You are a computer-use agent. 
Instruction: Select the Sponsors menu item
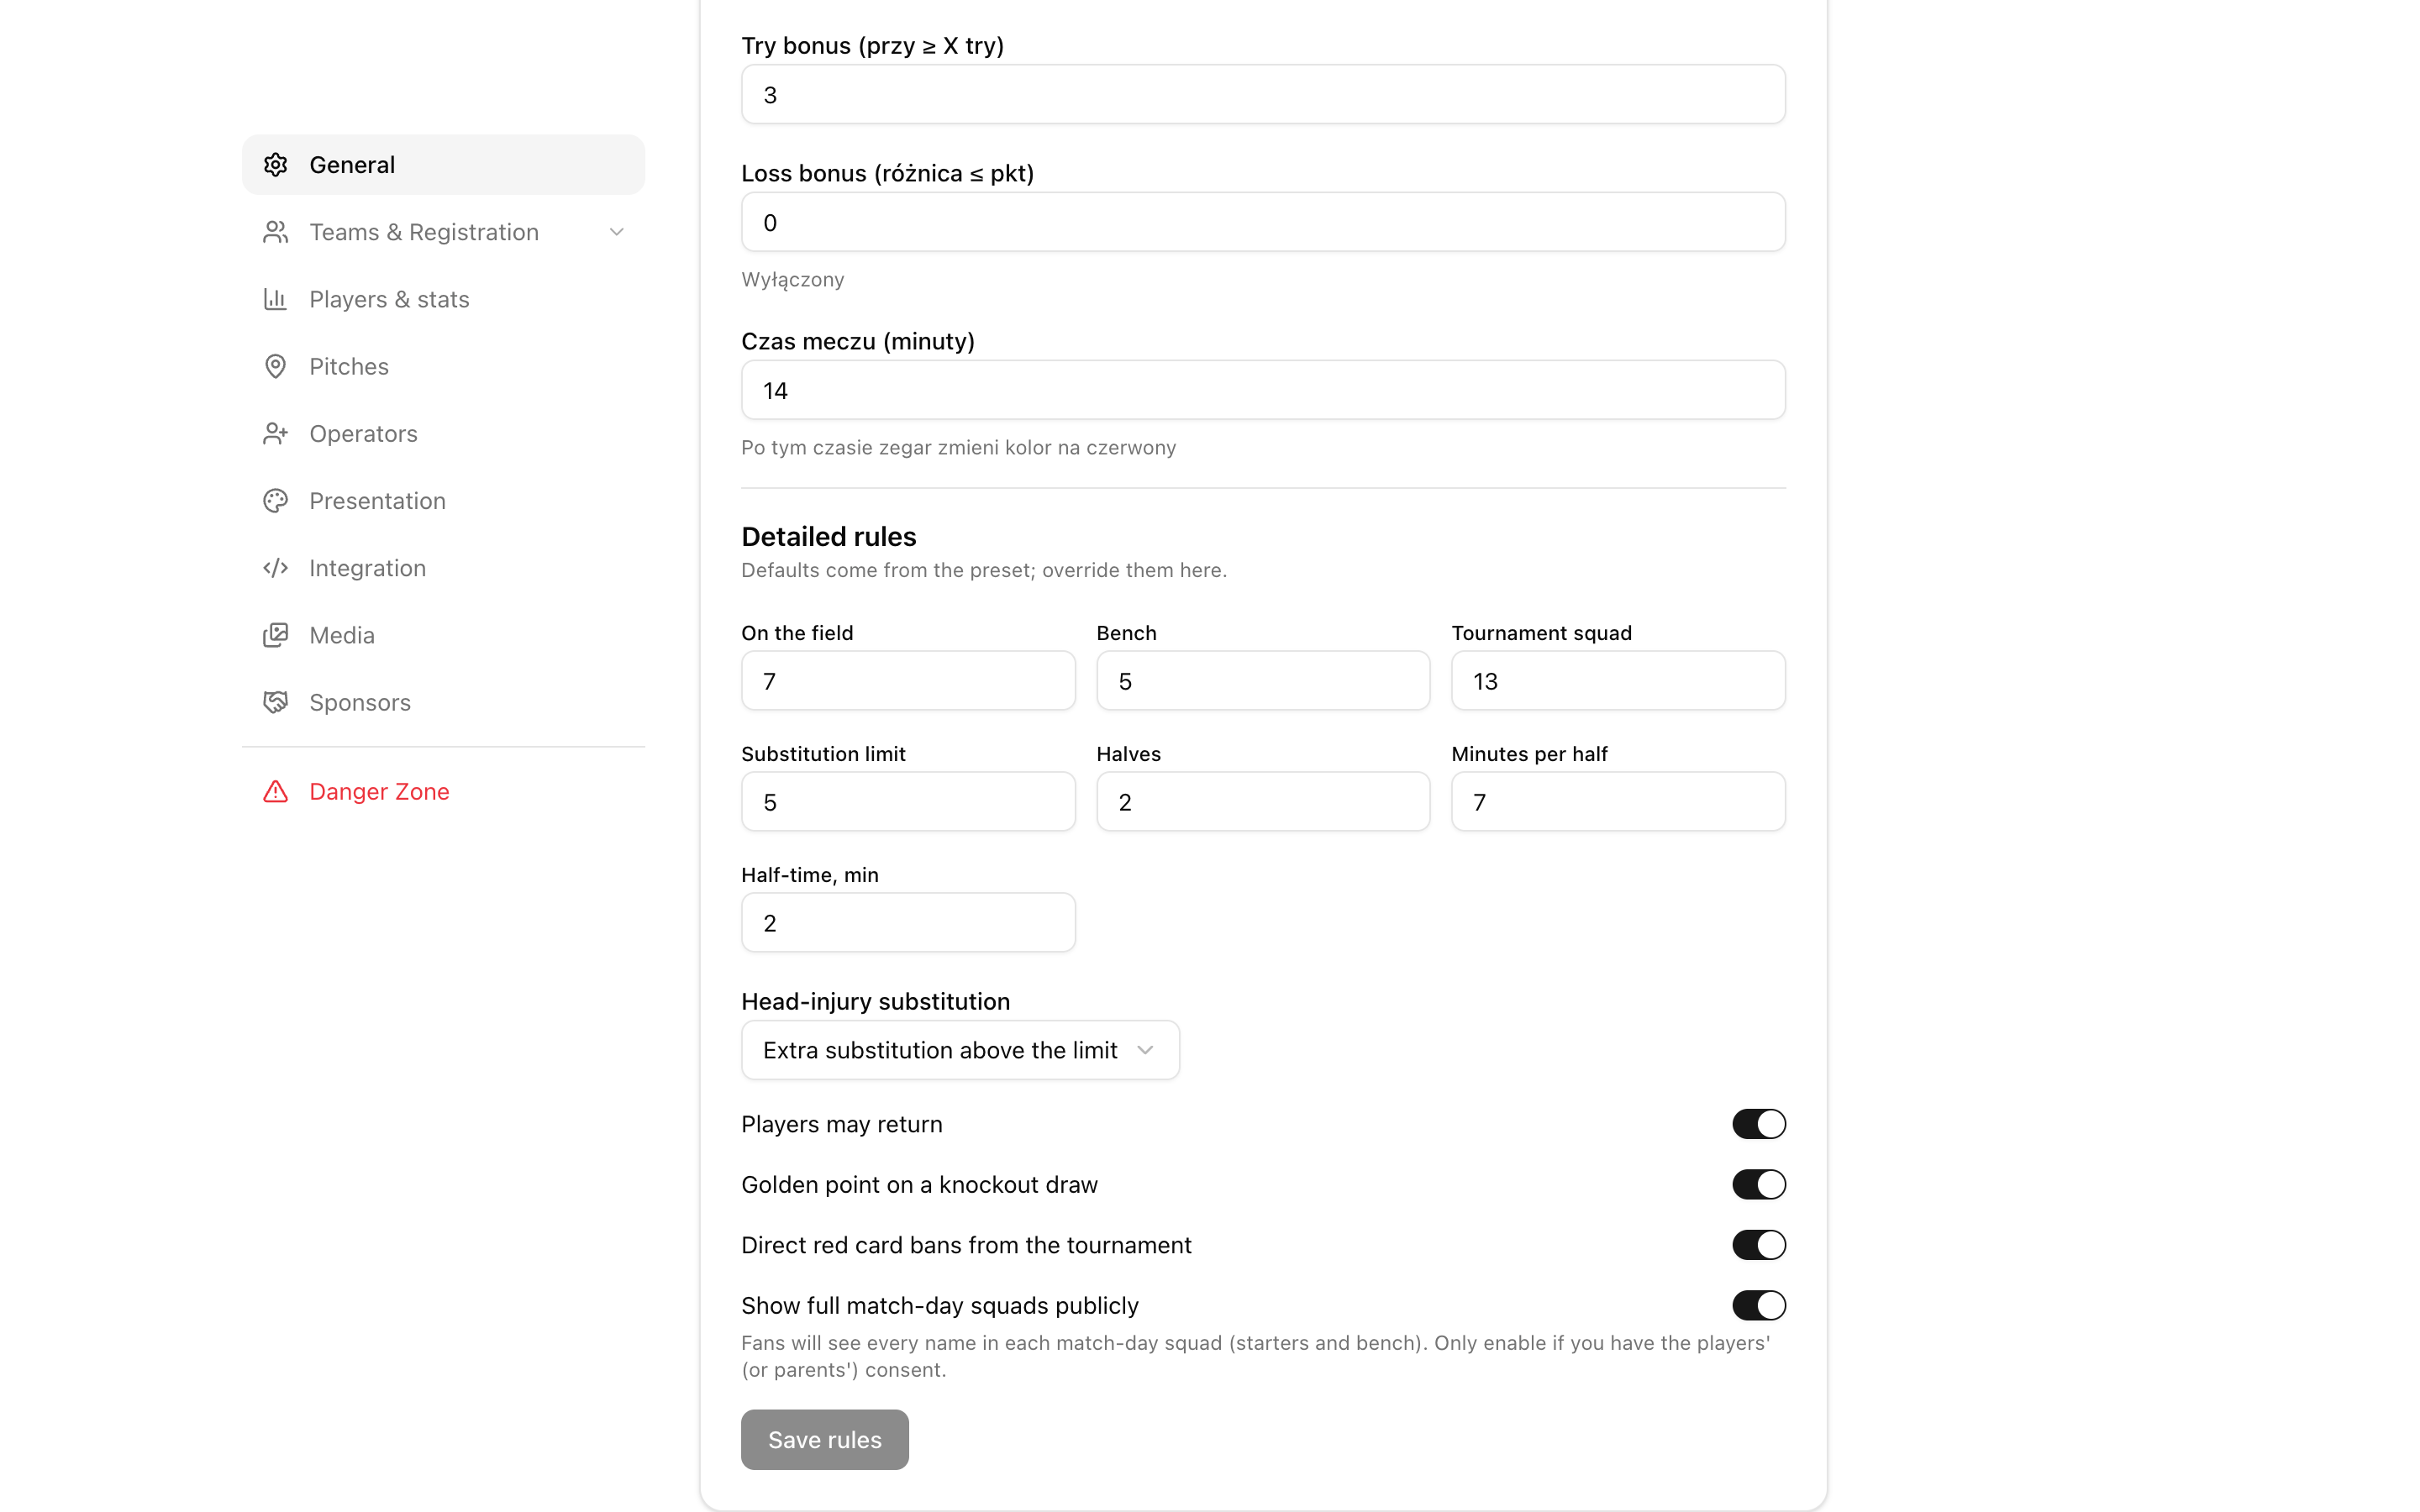coord(443,702)
